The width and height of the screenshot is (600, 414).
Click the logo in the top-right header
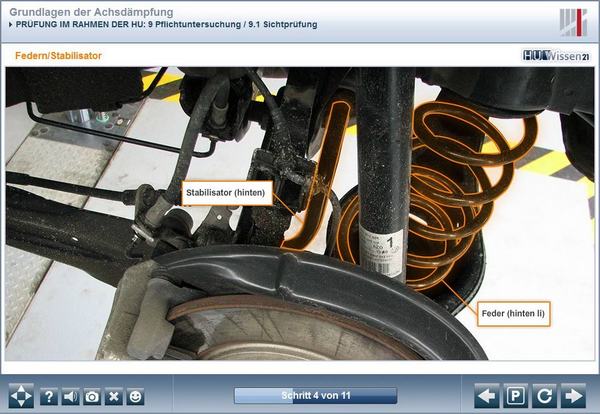[573, 22]
